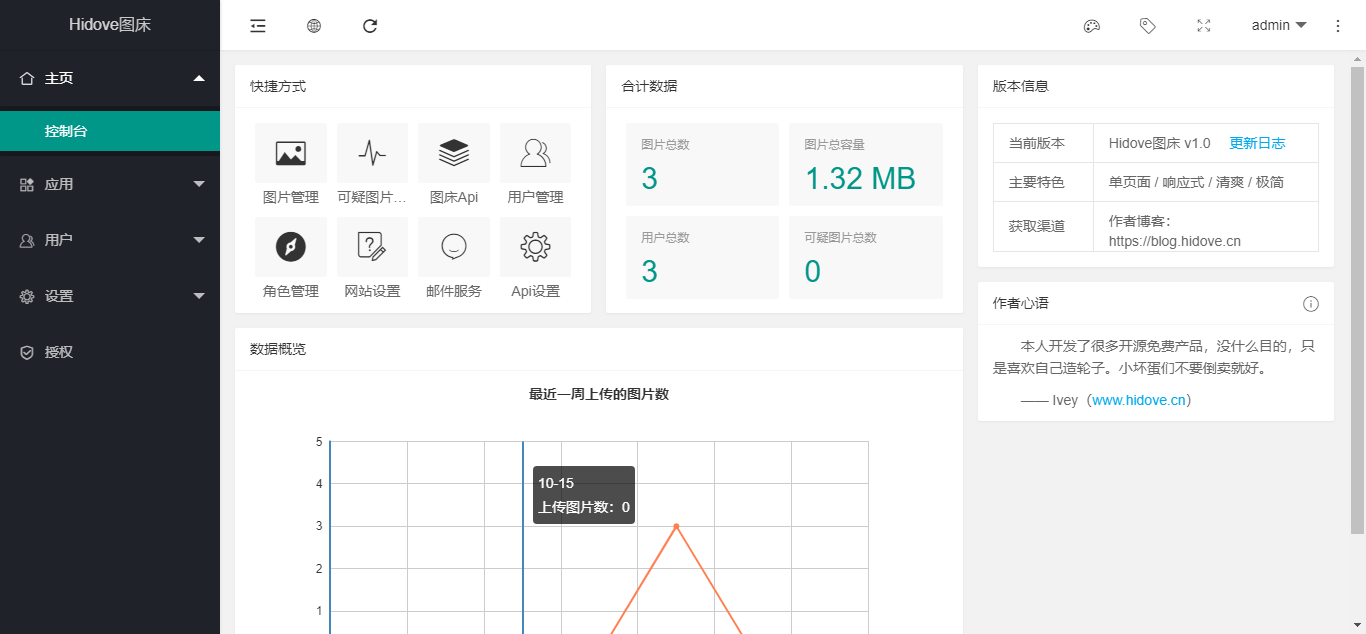This screenshot has height=634, width=1366.
Task: Open the admin account dropdown
Action: [1278, 25]
